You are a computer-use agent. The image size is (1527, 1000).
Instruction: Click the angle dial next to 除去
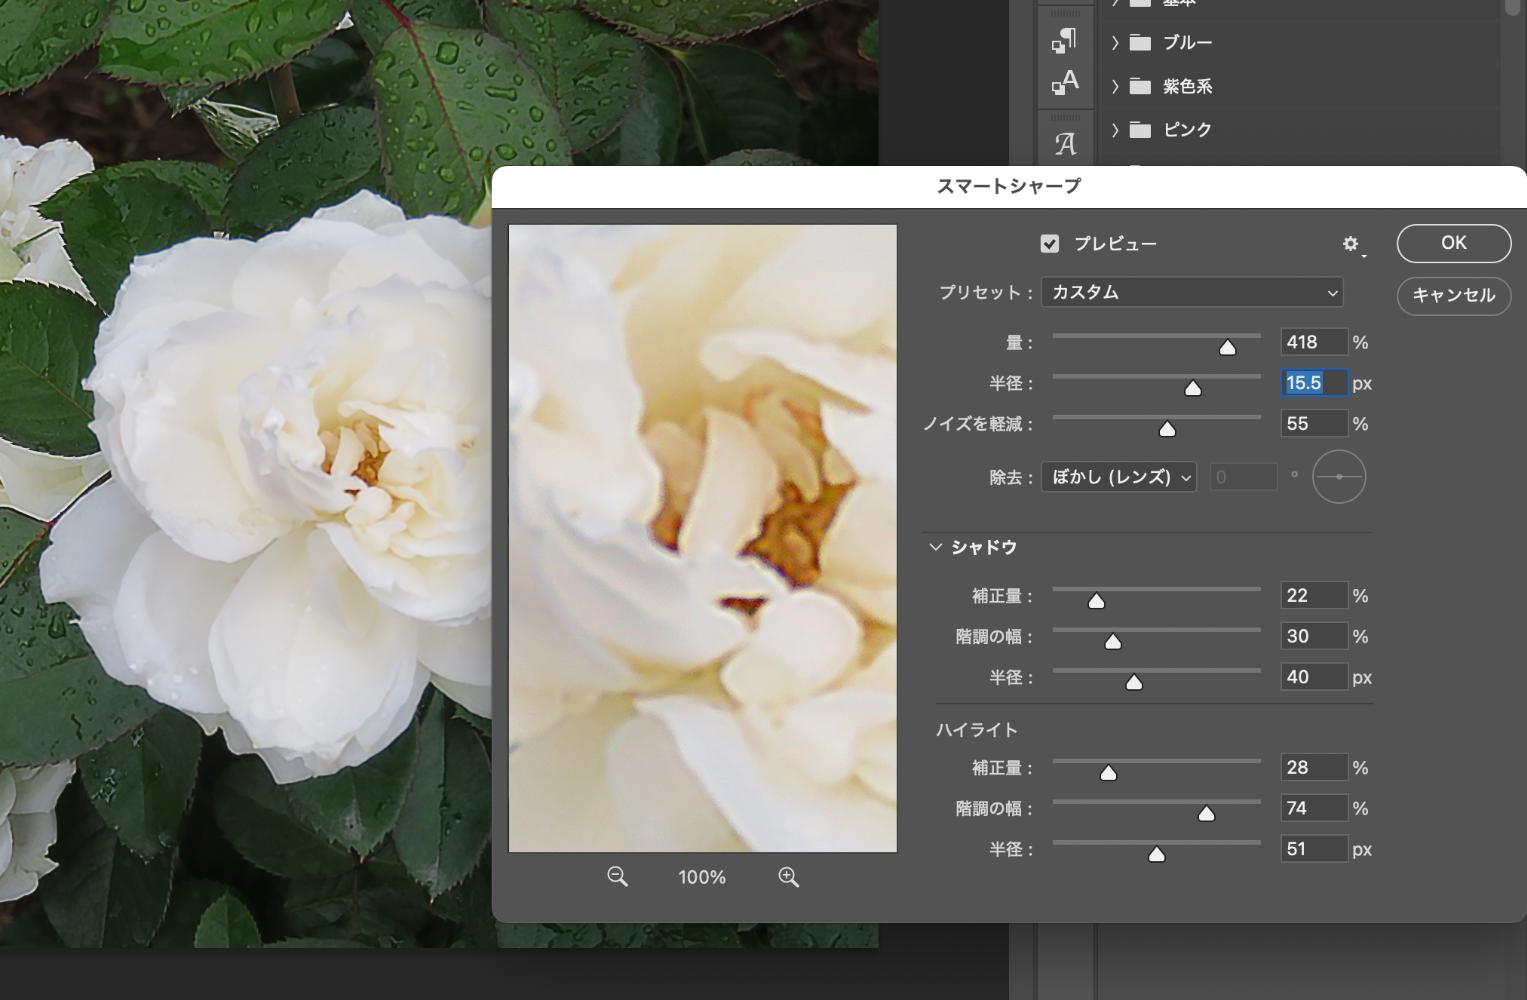coord(1338,477)
